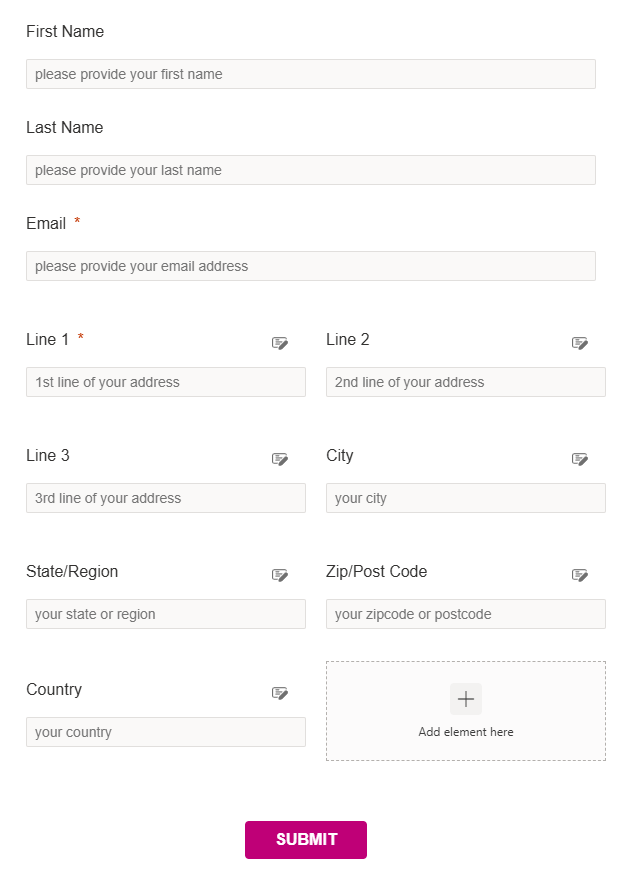Screen dimensions: 628x880
Task: Select the edit icon for State/Region
Action: 280,575
